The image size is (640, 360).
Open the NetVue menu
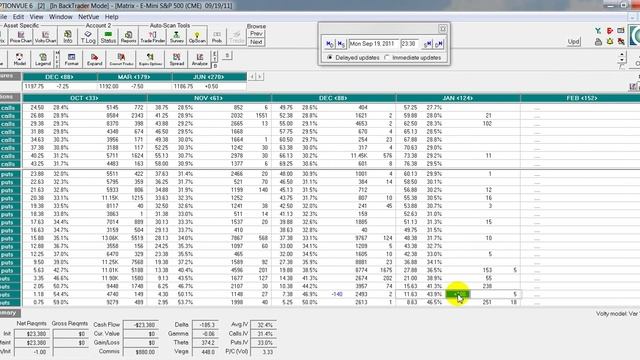pos(89,17)
